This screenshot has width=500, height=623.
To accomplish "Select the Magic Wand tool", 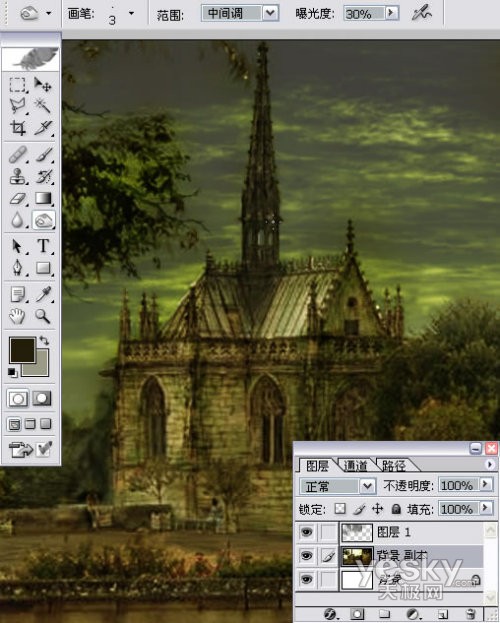I will tap(43, 106).
